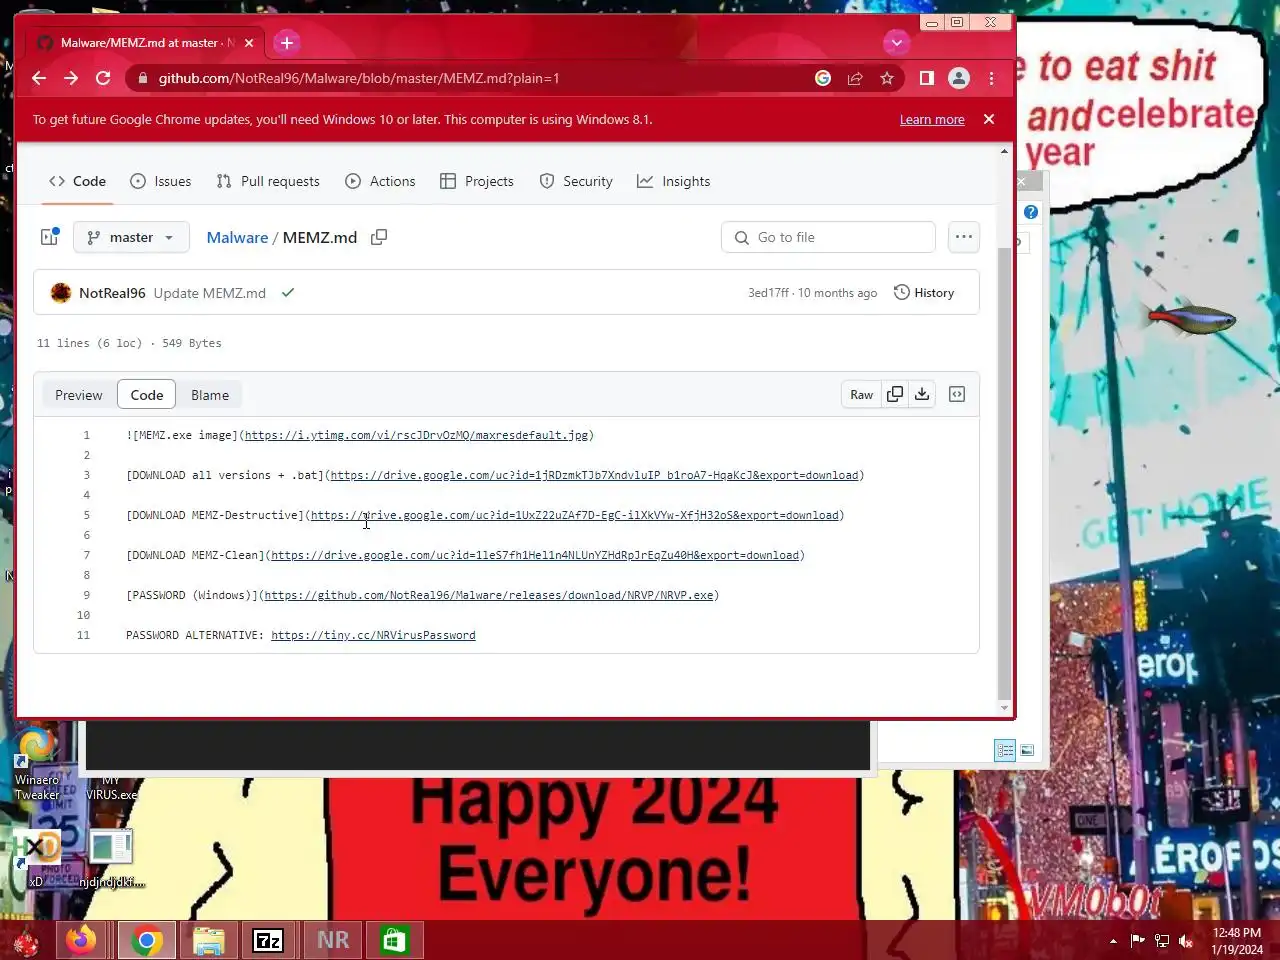Open the Actions tab
The image size is (1280, 960).
(x=380, y=181)
